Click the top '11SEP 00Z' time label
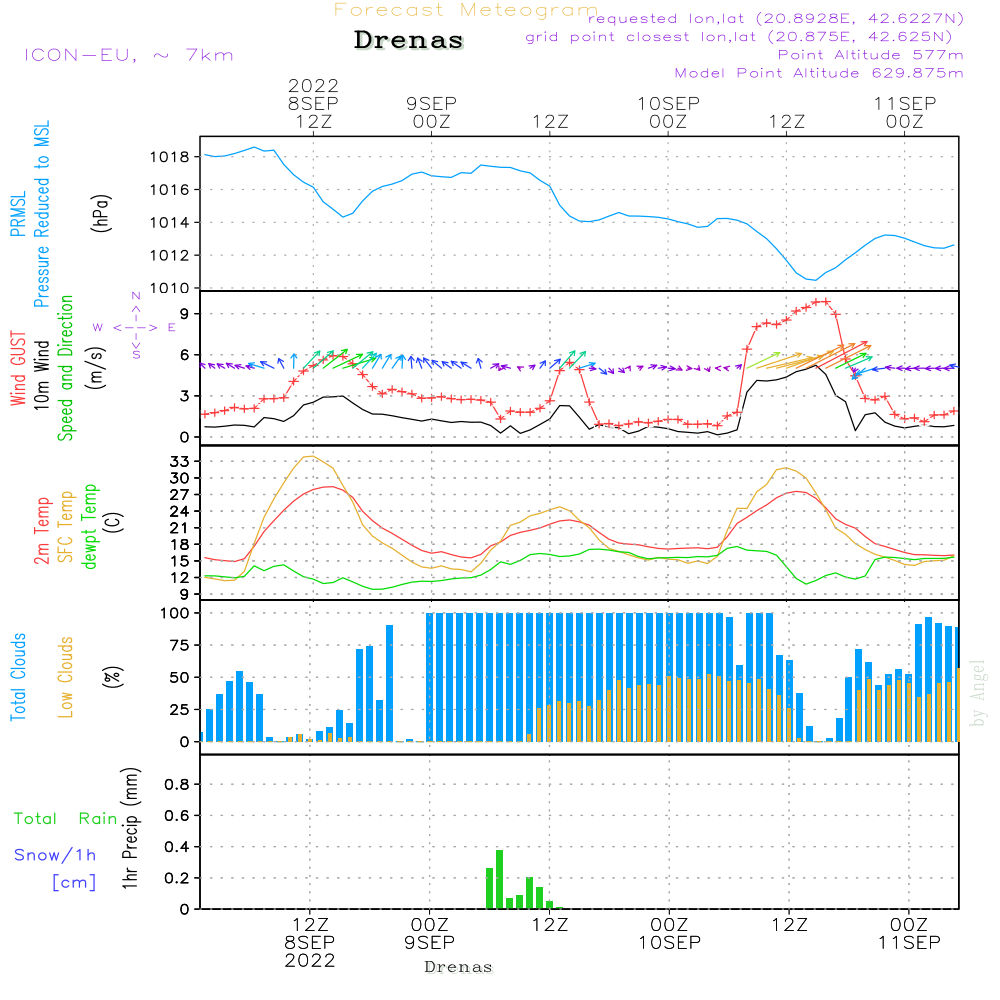Screen dimensions: 1000x1000 coord(905,112)
